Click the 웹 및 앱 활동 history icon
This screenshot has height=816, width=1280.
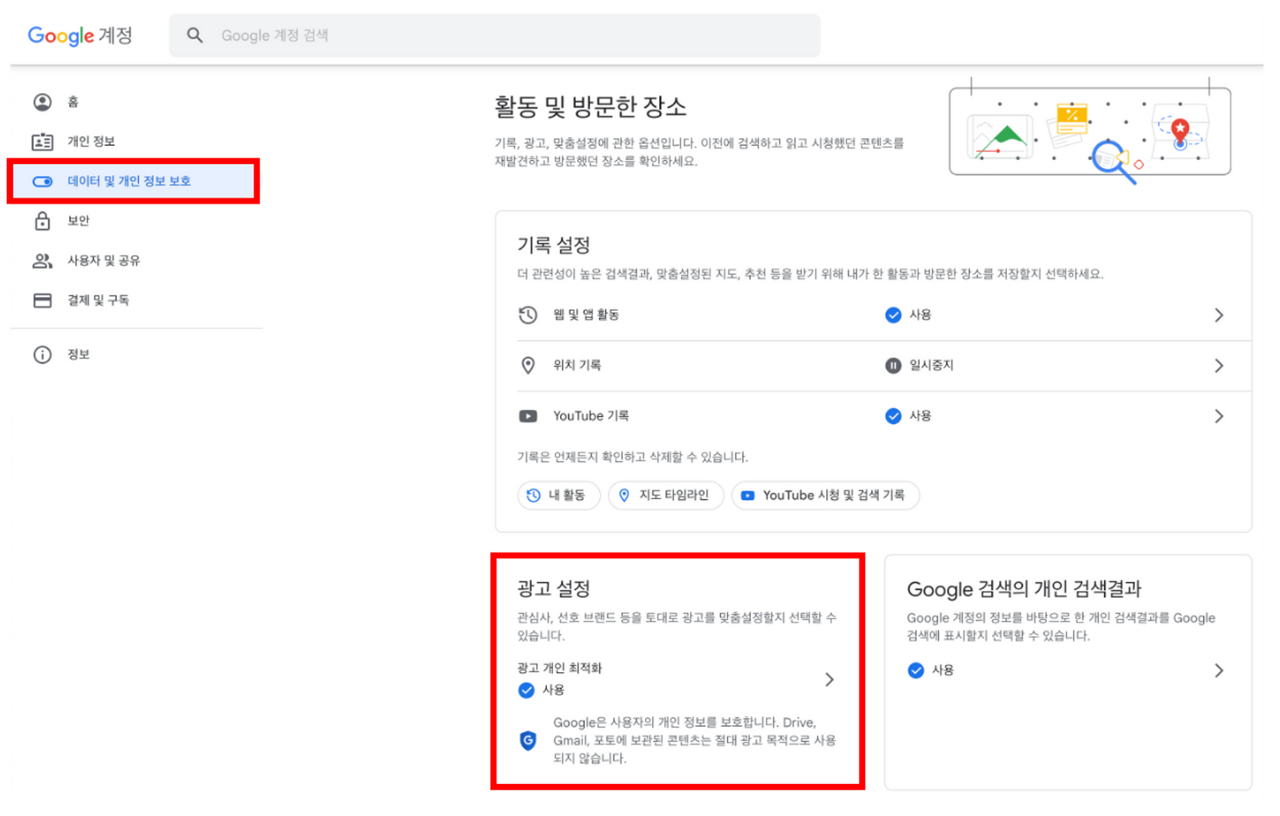pos(528,315)
